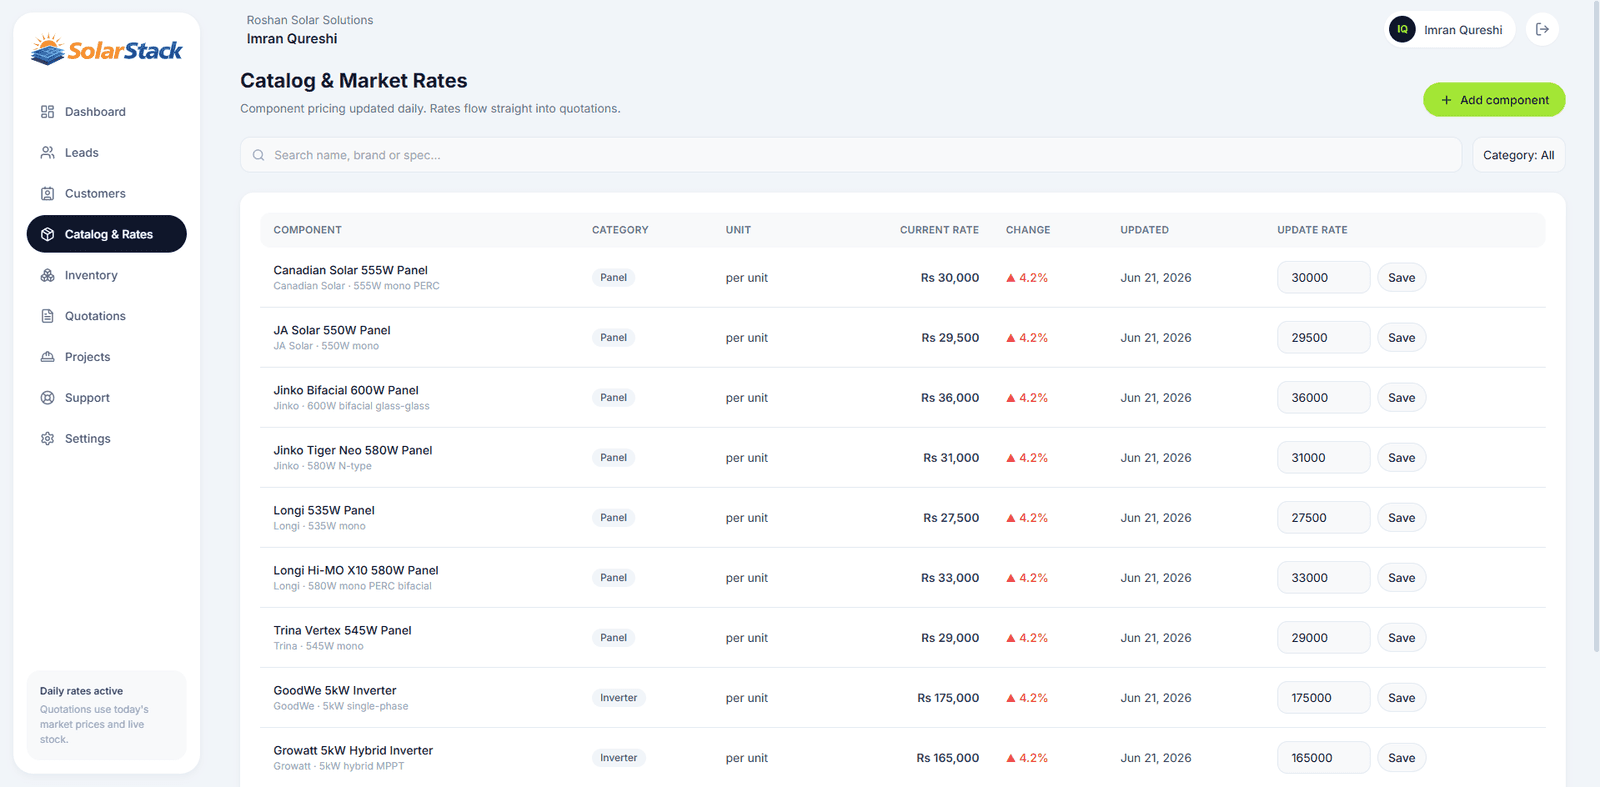Open the Category: All filter
The image size is (1600, 787).
pyautogui.click(x=1518, y=155)
